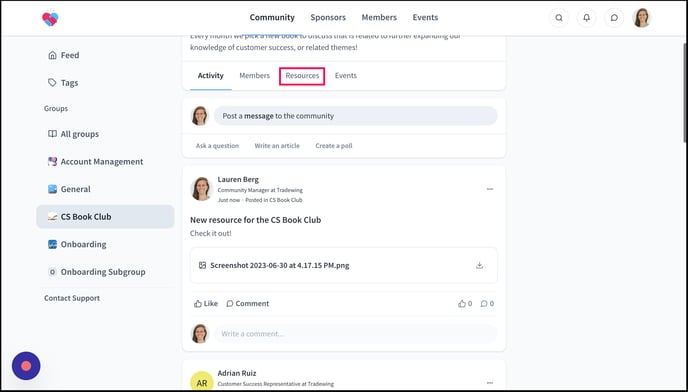Click the Posted in CS Book Club text
The width and height of the screenshot is (688, 392).
[274, 200]
